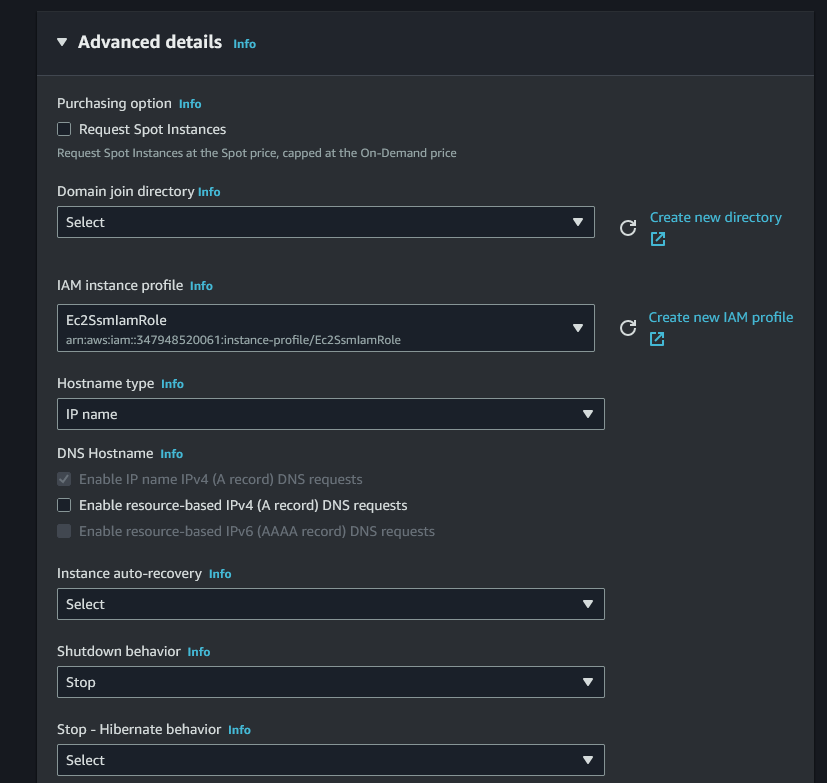Open the Domain join directory dropdown

(325, 222)
